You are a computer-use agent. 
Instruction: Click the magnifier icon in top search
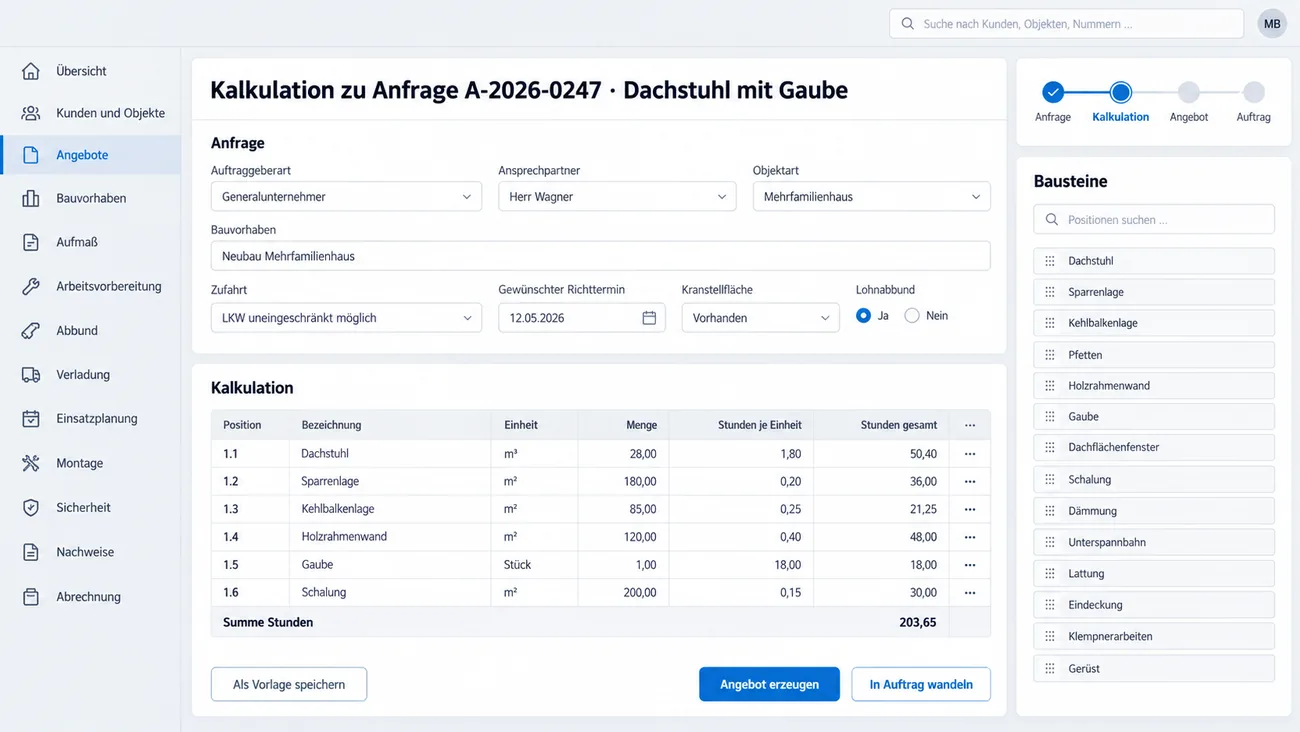907,24
